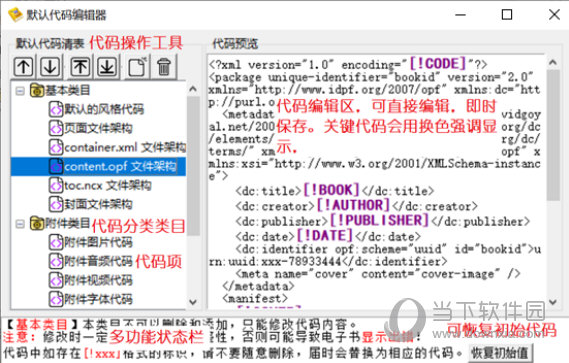Minimize the 默认代码编辑器 window
The width and height of the screenshot is (569, 363).
coord(460,15)
